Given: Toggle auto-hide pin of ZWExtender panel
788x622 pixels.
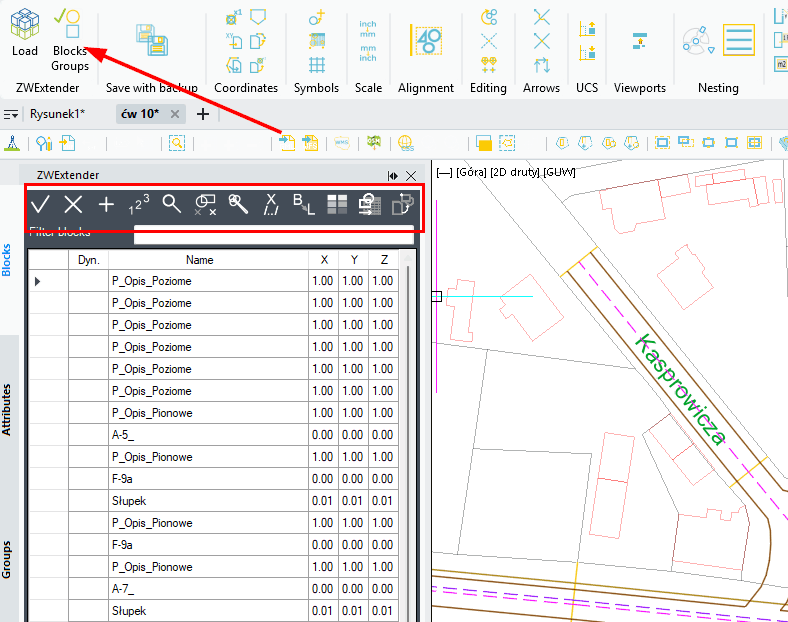Looking at the screenshot, I should point(393,176).
